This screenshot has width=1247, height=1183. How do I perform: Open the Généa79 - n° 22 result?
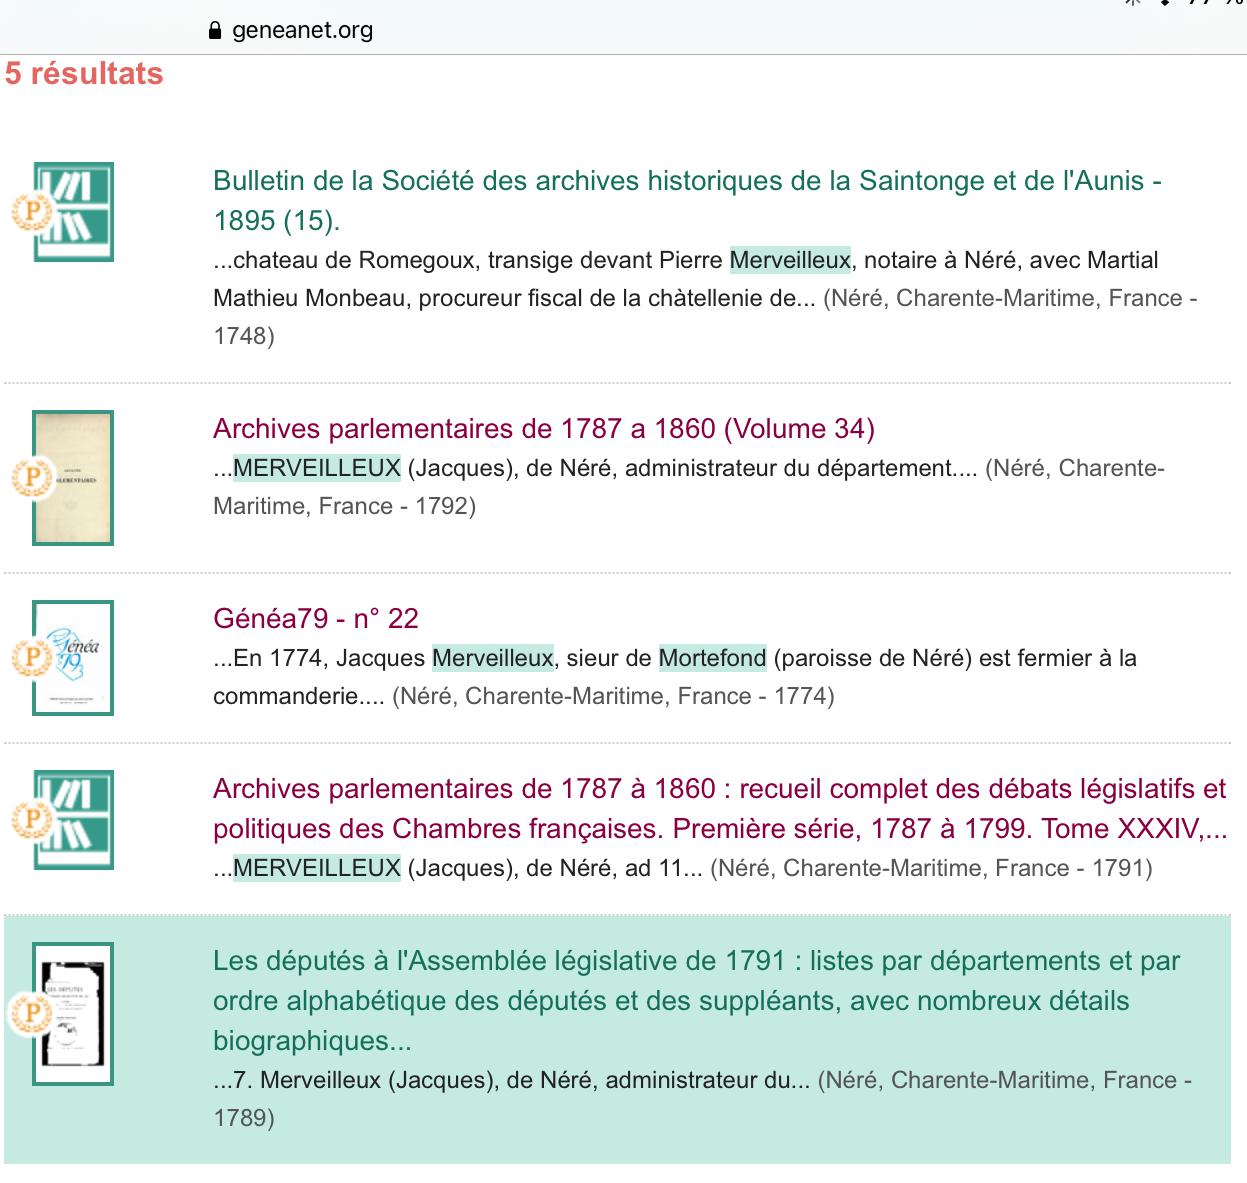tap(316, 619)
